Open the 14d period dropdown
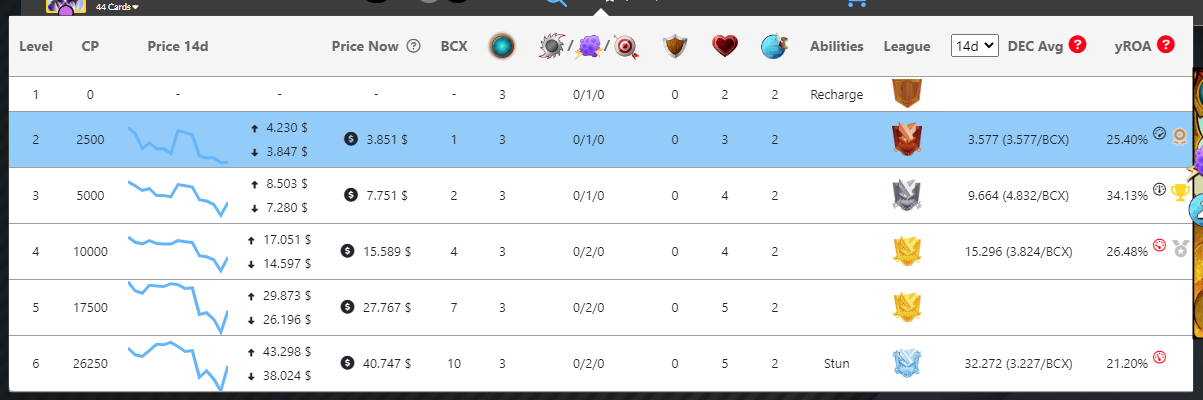Screen dimensions: 1203x400 974,46
